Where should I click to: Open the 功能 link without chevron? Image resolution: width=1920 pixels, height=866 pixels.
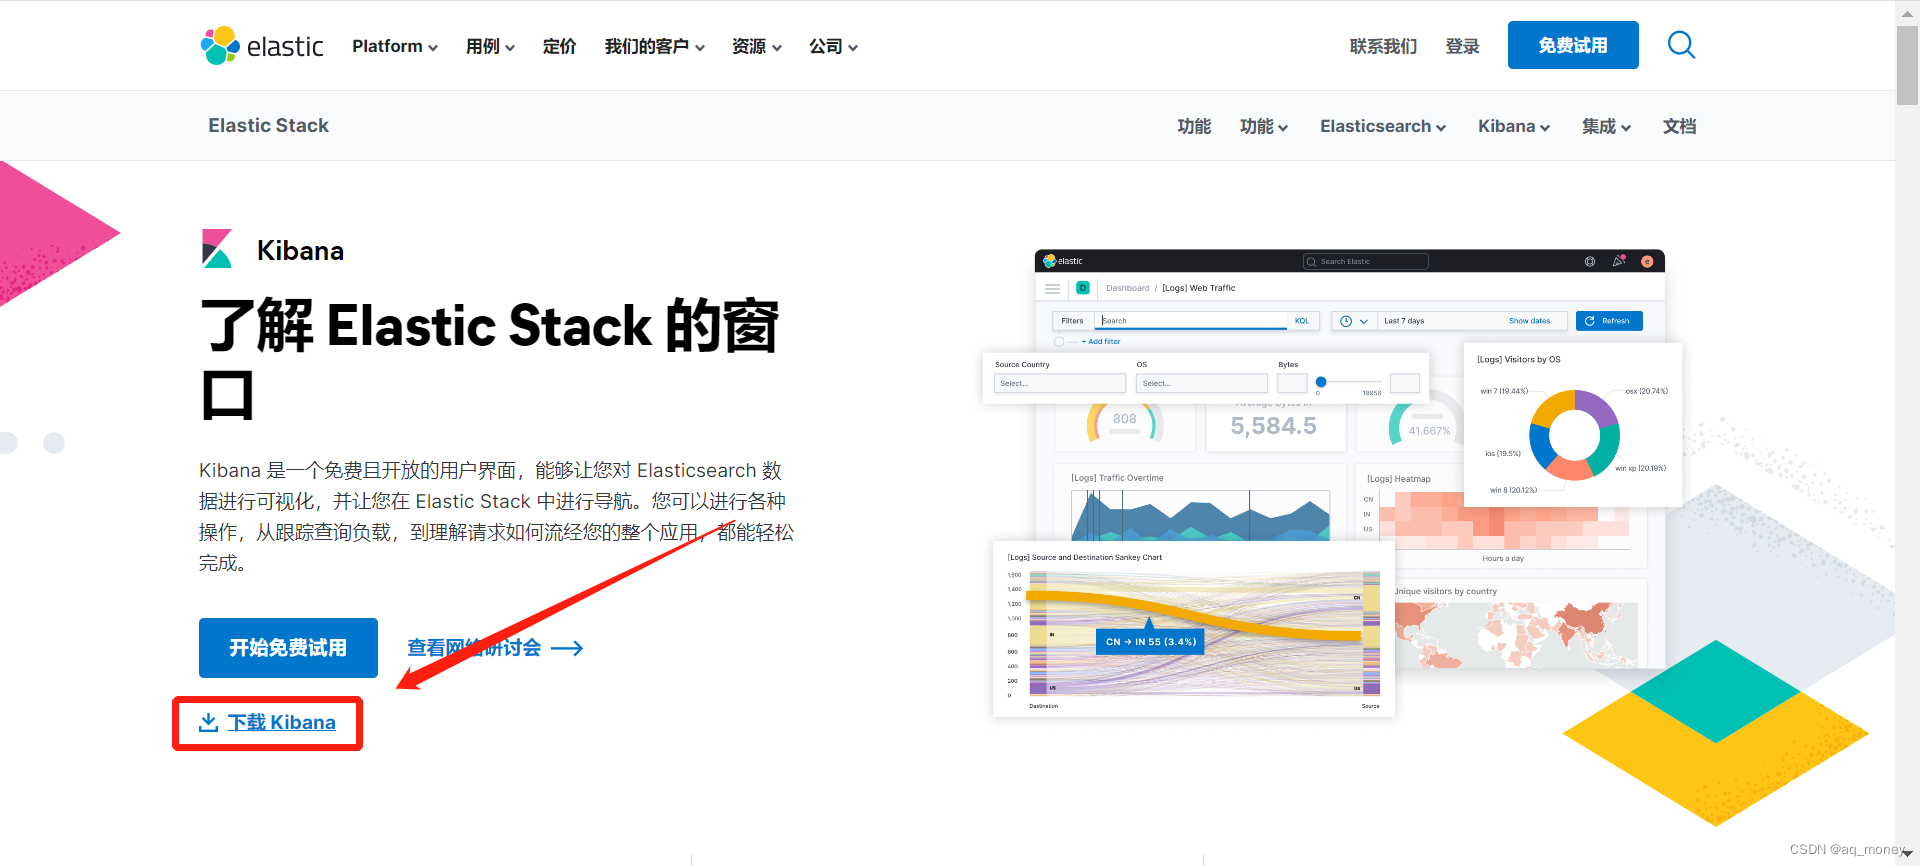[1194, 126]
